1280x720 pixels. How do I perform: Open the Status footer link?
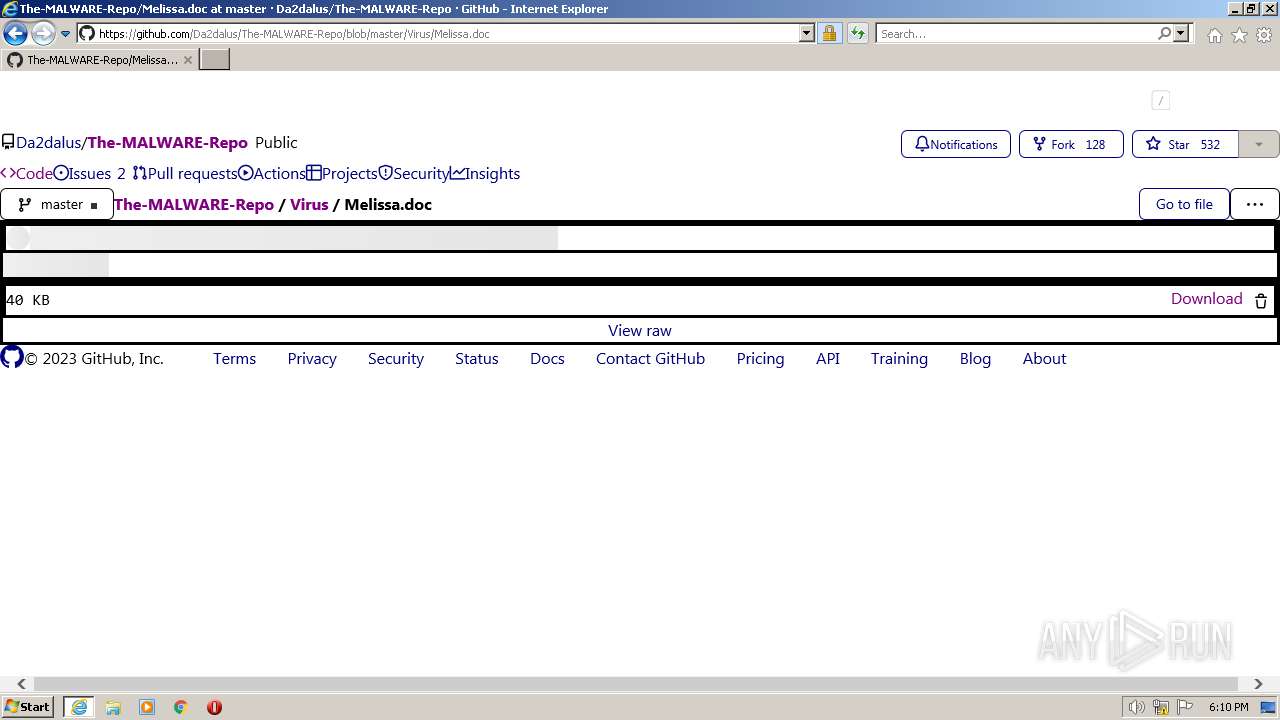[x=477, y=359]
